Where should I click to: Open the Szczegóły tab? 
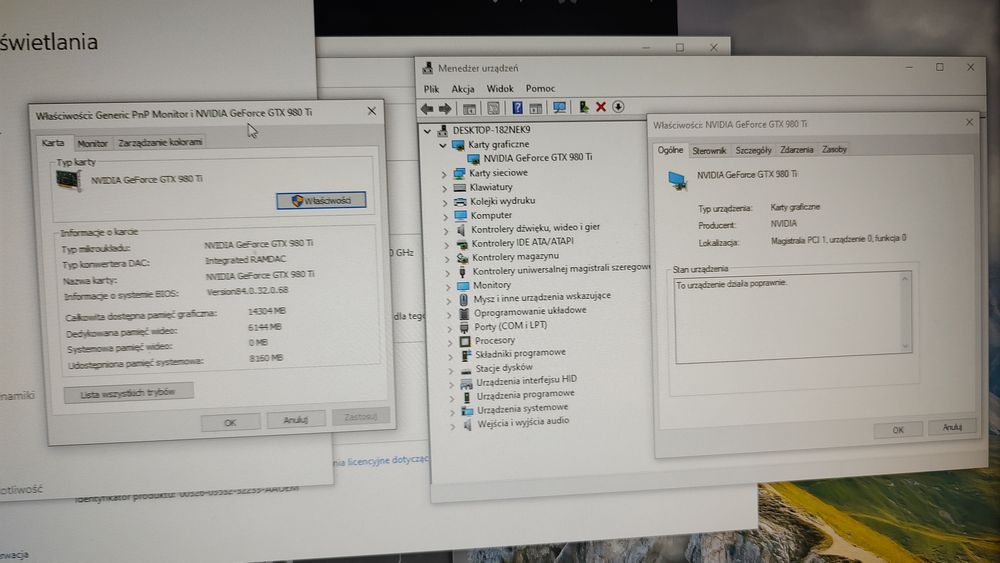(753, 150)
